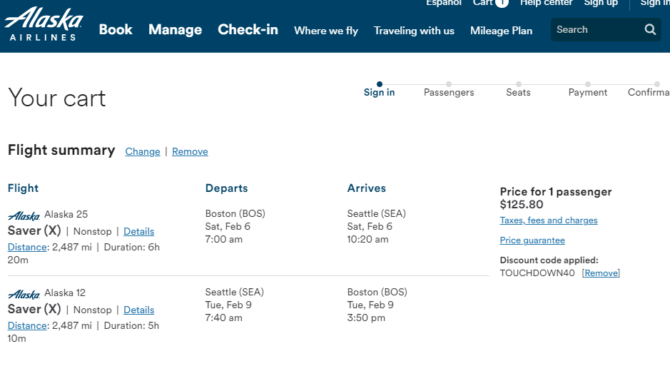The image size is (670, 366).
Task: Open the Book menu
Action: coord(115,29)
